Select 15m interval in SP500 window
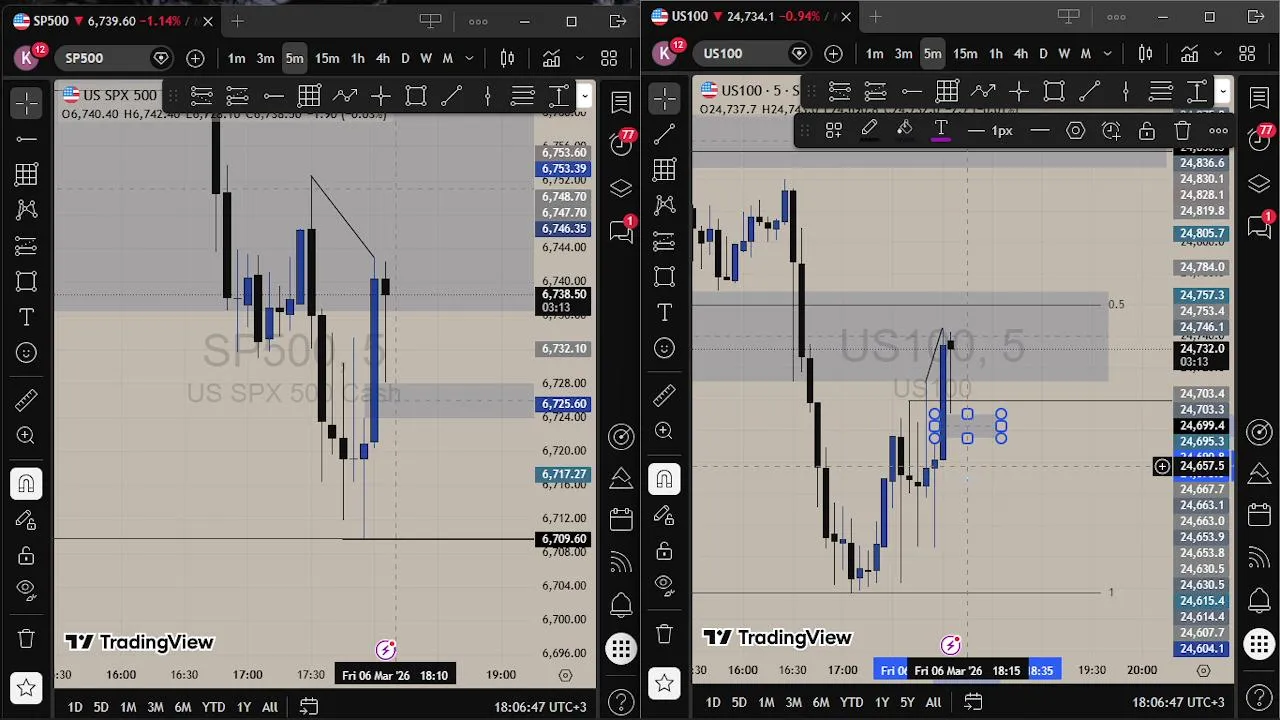This screenshot has height=720, width=1280. click(x=327, y=59)
